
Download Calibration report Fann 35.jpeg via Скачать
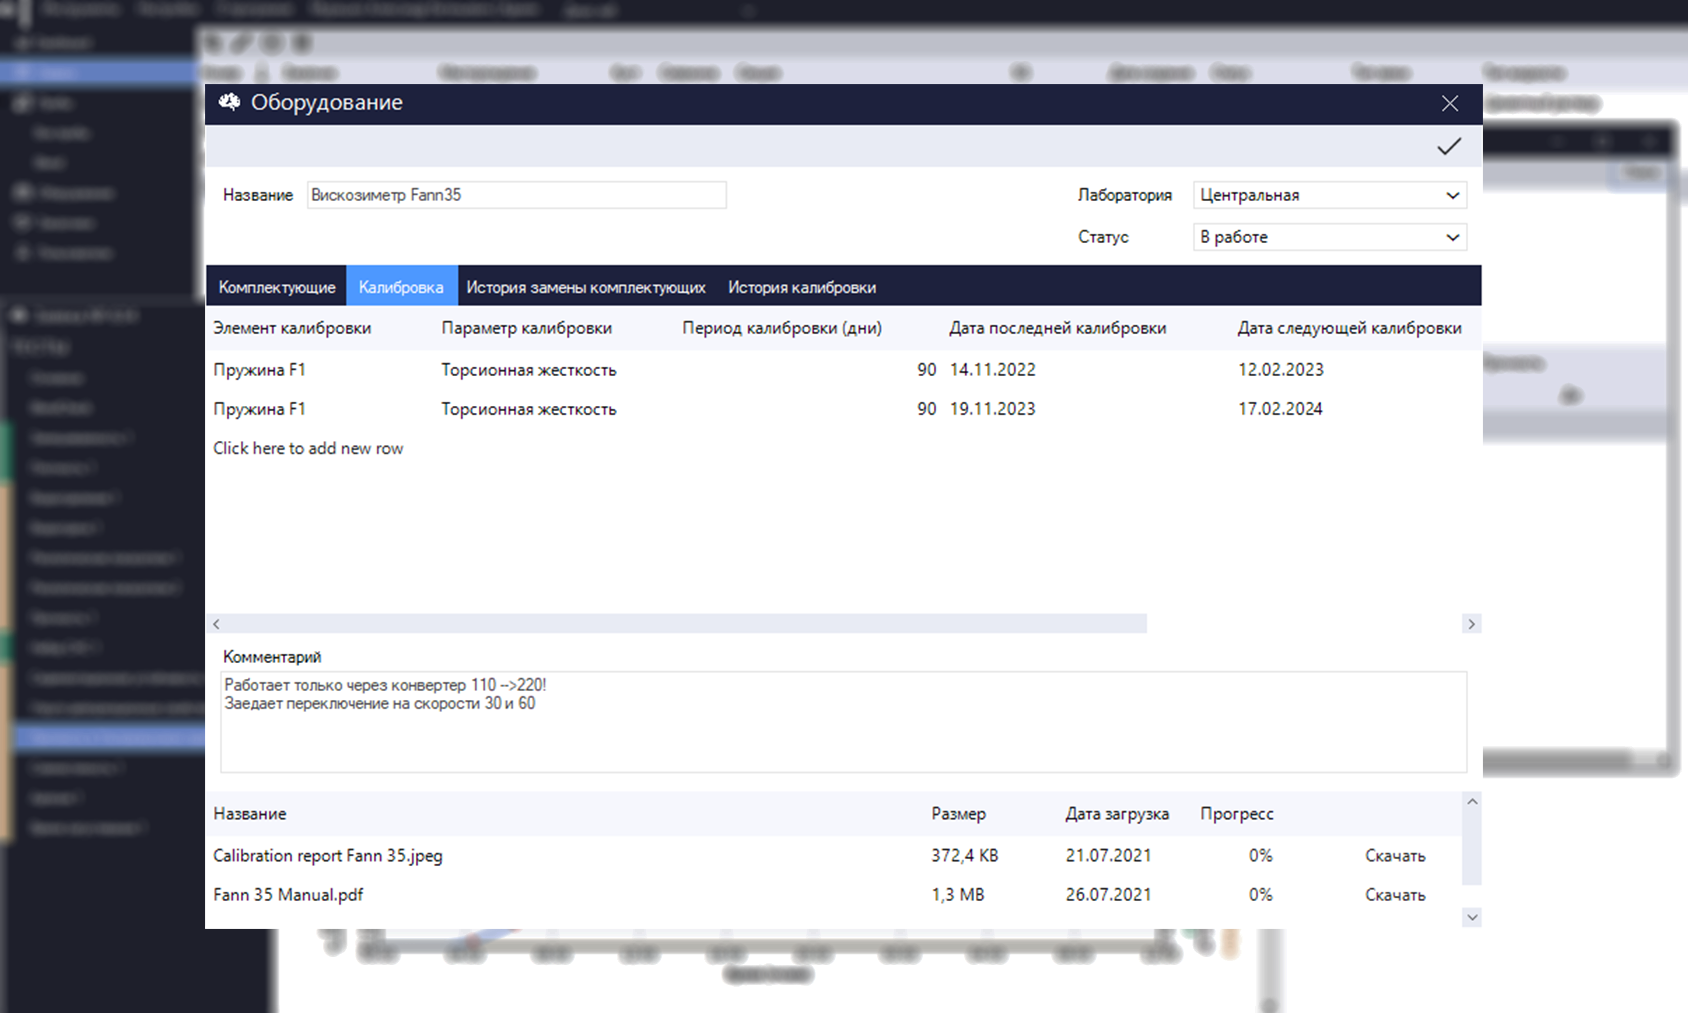coord(1395,856)
